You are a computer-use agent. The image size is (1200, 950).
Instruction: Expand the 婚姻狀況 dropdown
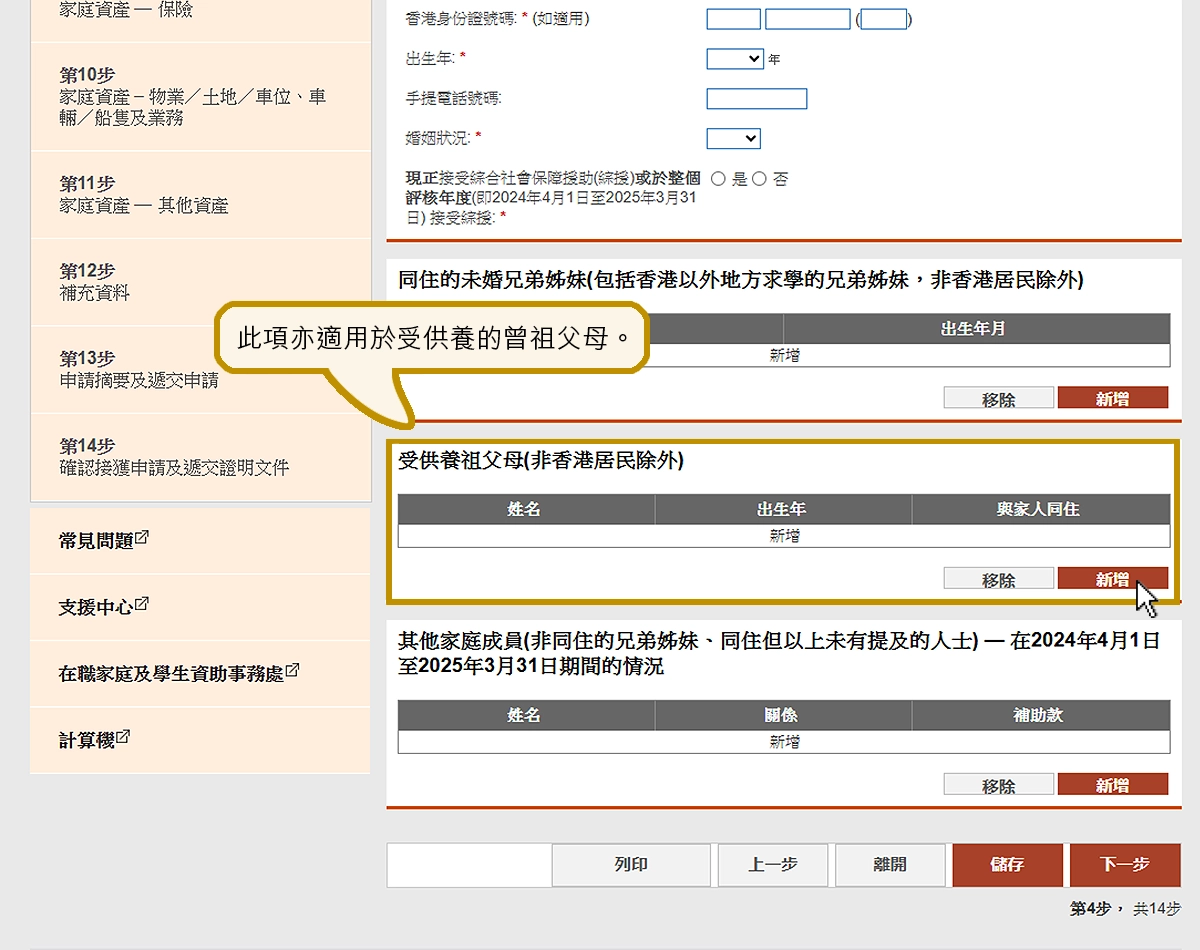point(733,138)
